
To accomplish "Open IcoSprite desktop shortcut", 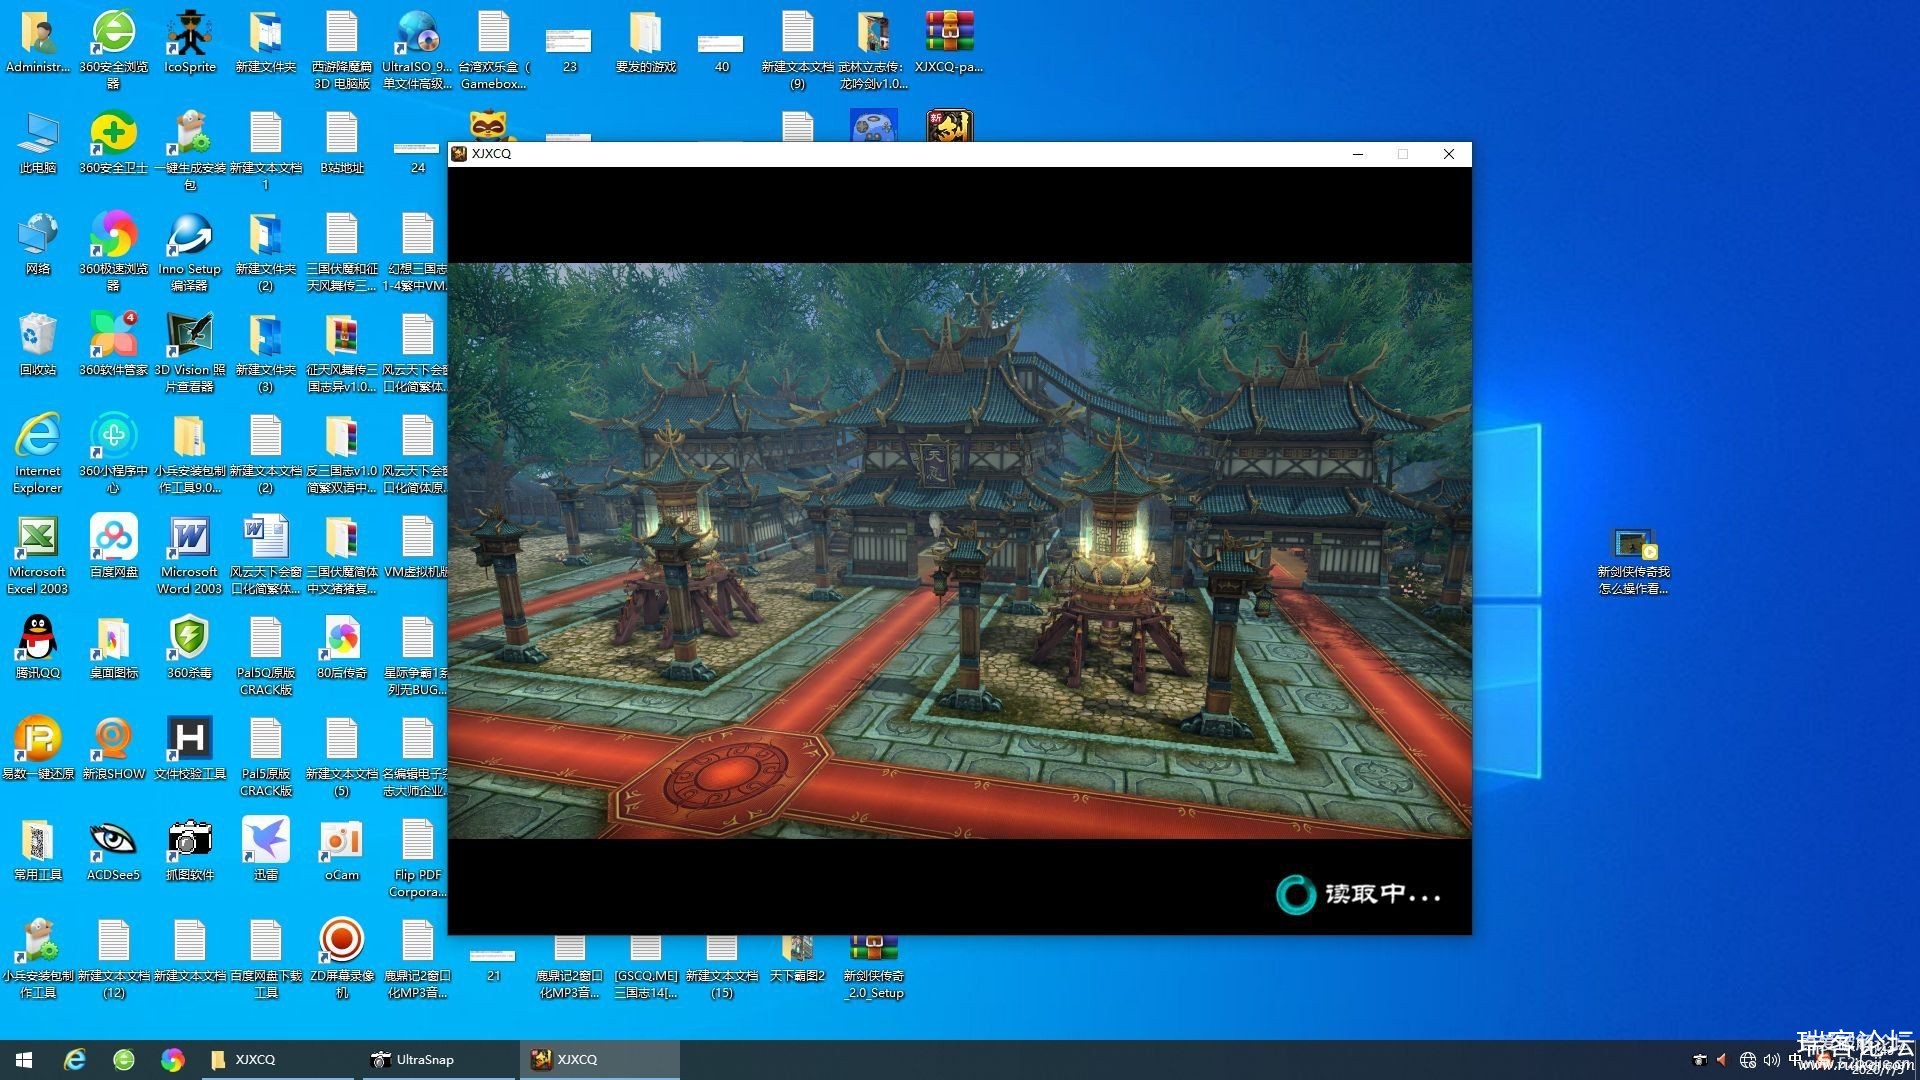I will coord(190,43).
